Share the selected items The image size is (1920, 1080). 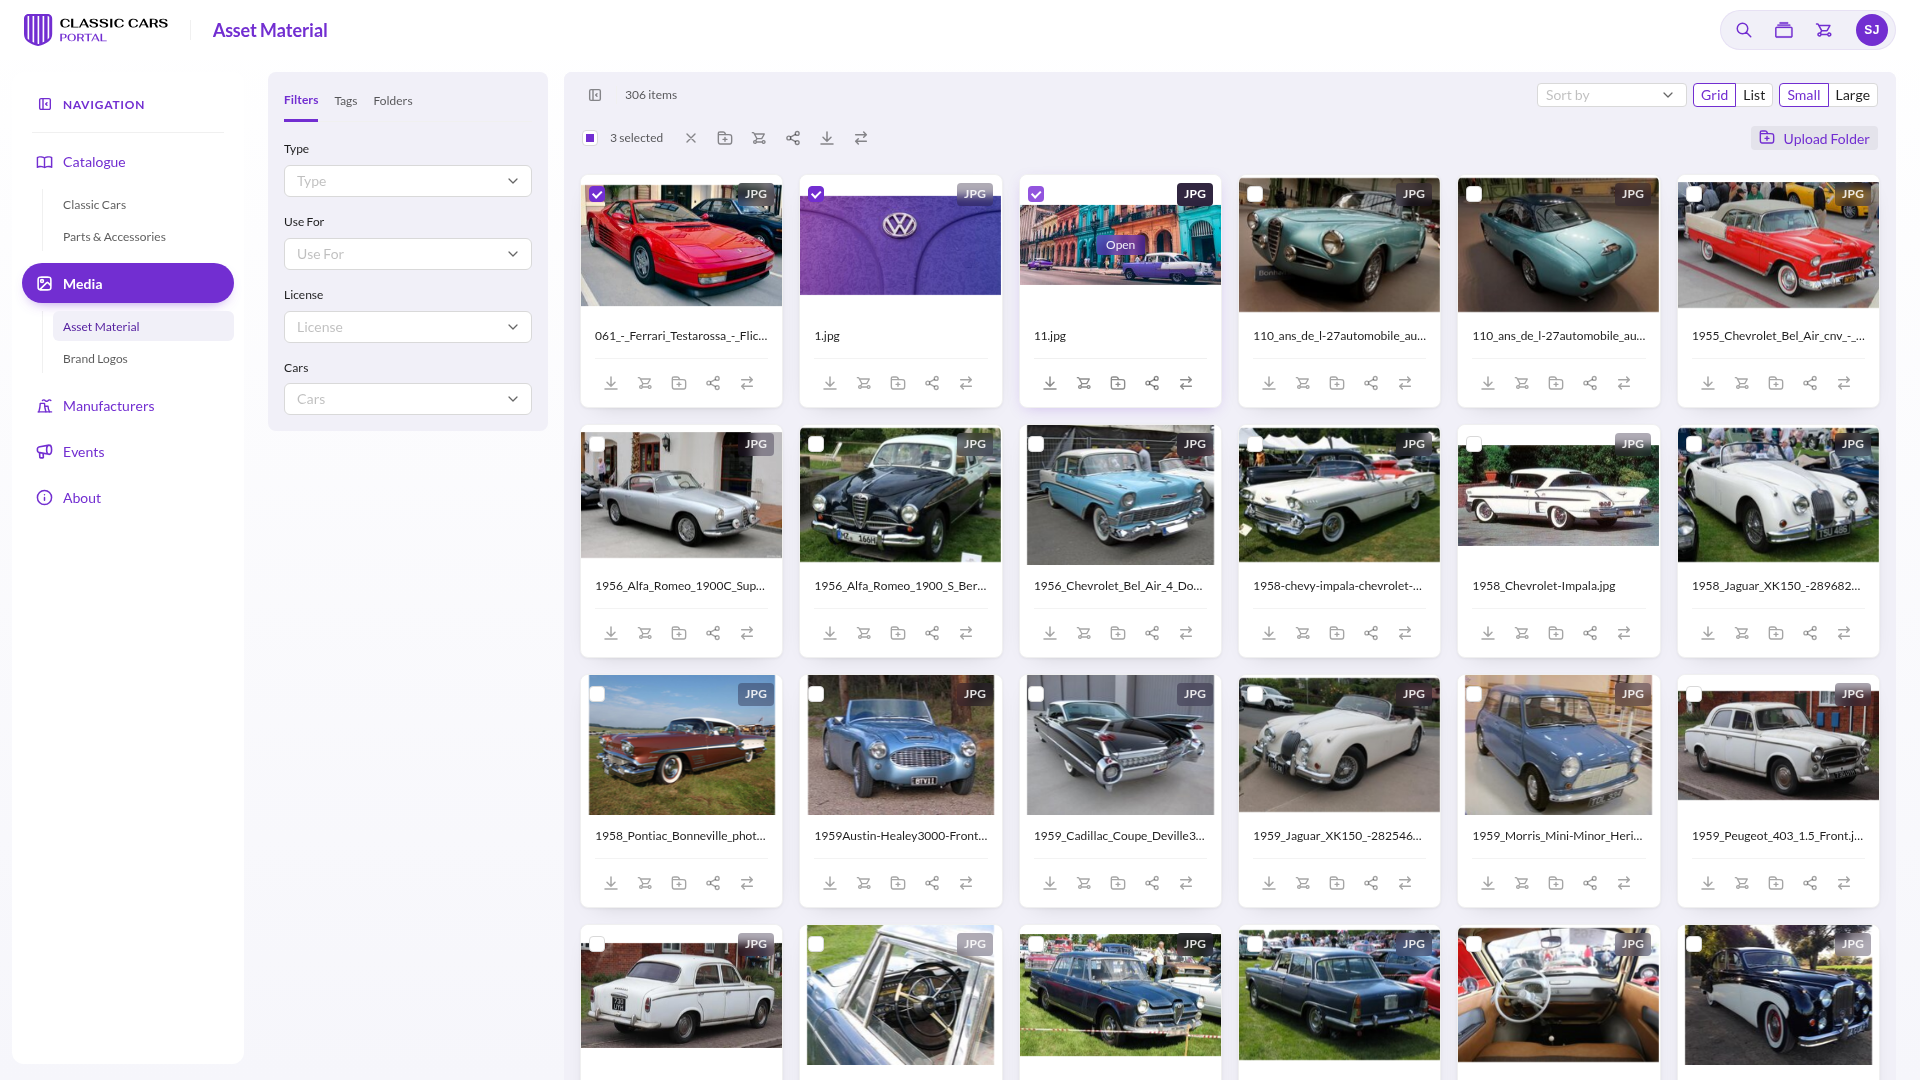pos(793,138)
